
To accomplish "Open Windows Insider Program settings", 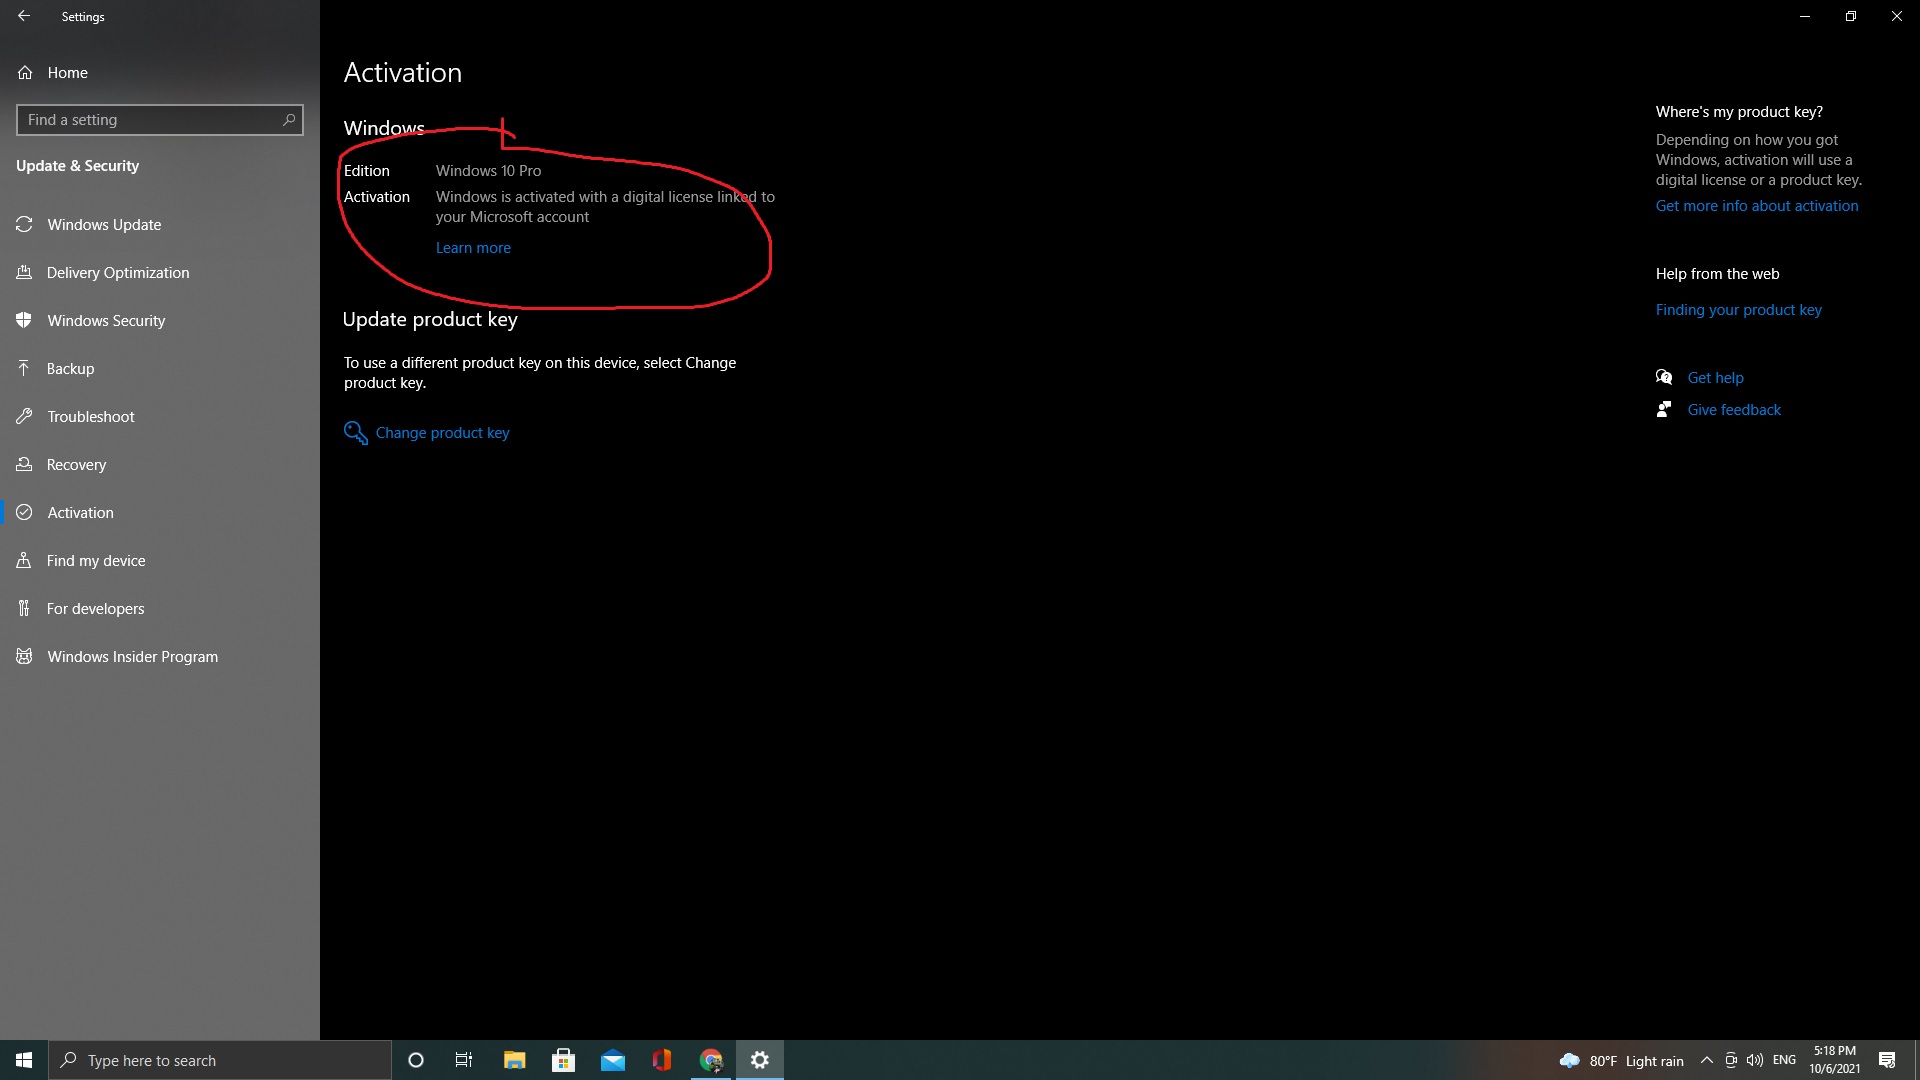I will [160, 657].
